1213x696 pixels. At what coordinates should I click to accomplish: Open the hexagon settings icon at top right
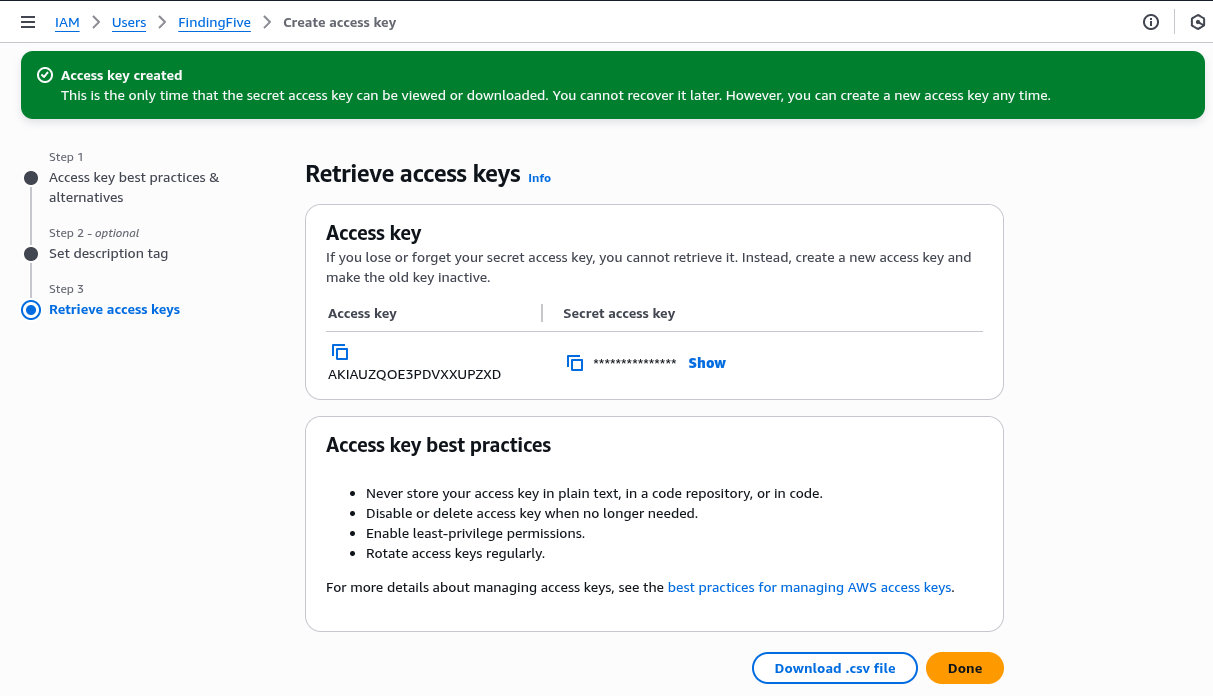pyautogui.click(x=1197, y=22)
